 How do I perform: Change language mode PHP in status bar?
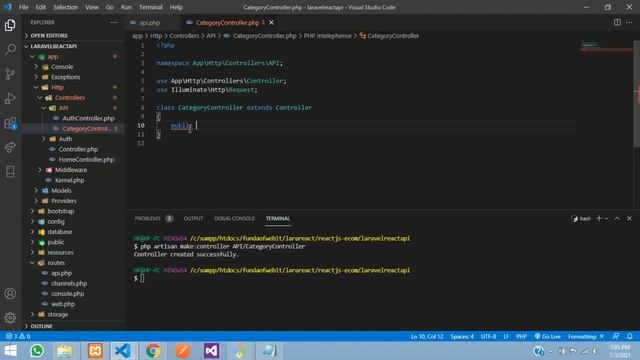(521, 336)
